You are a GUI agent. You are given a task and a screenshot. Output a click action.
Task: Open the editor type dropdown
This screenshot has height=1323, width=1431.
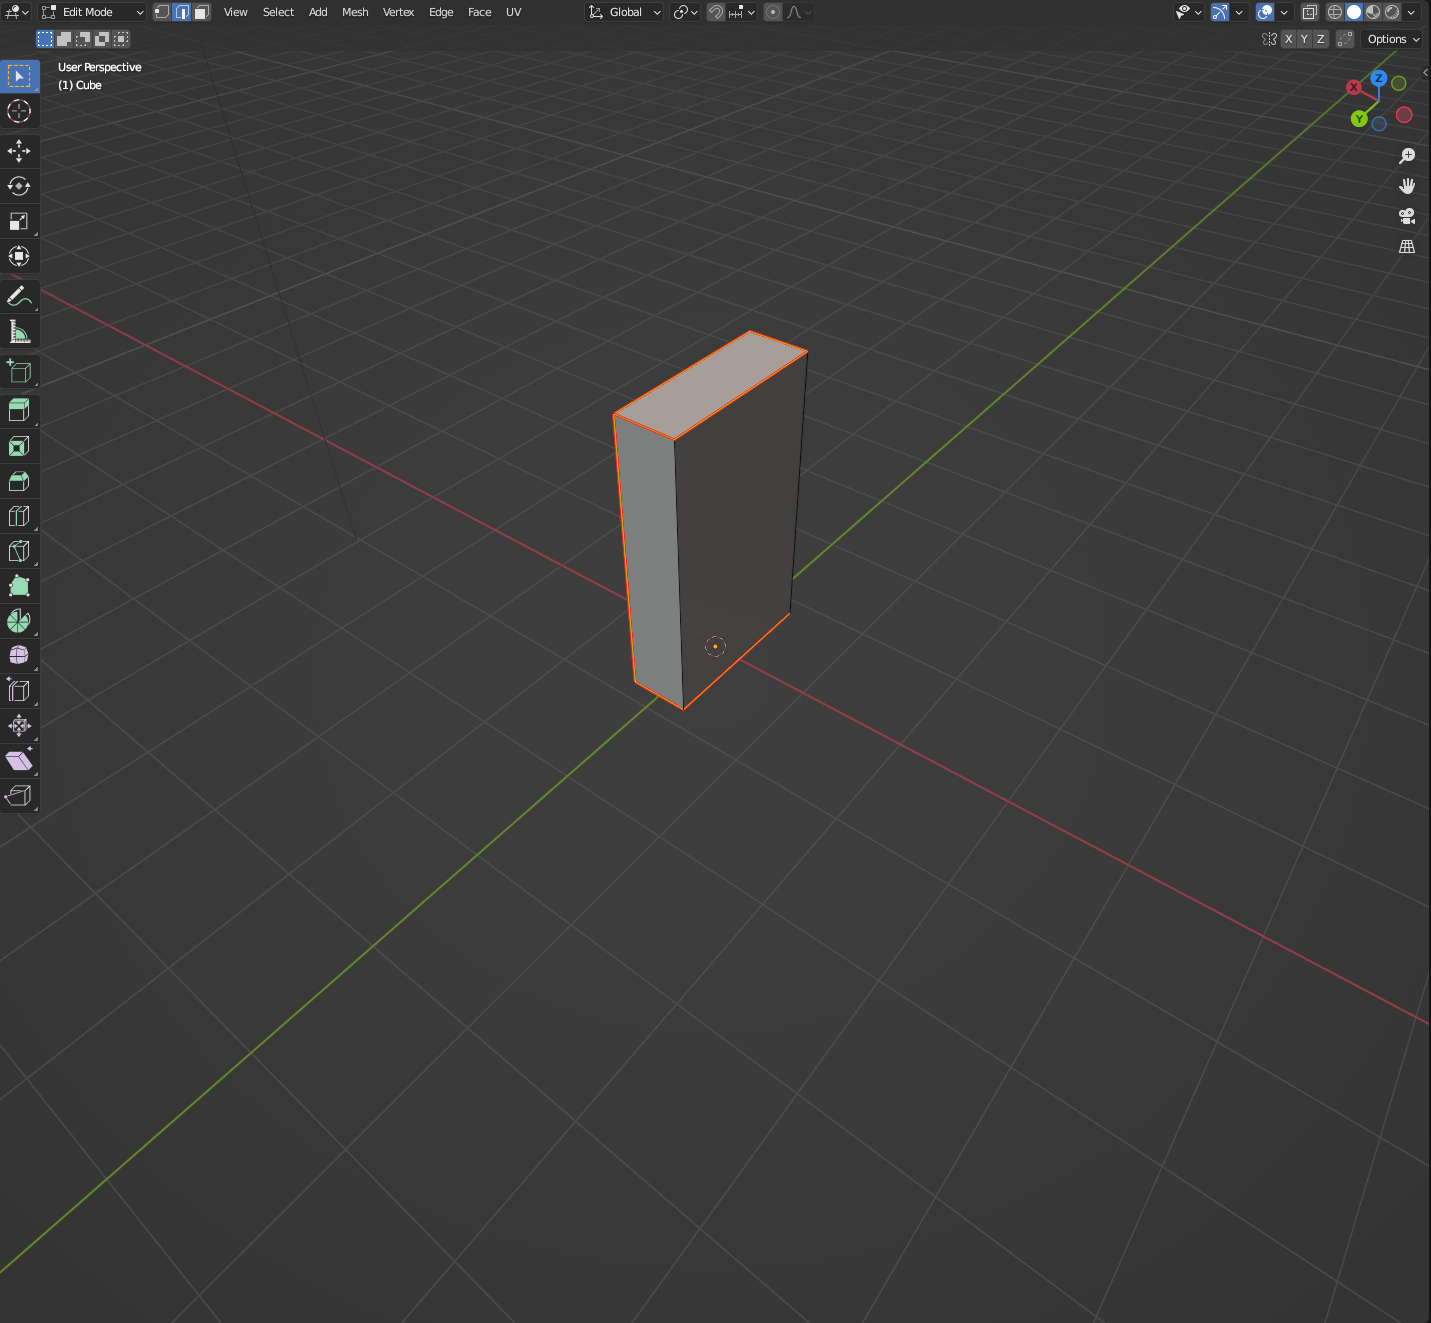point(17,12)
